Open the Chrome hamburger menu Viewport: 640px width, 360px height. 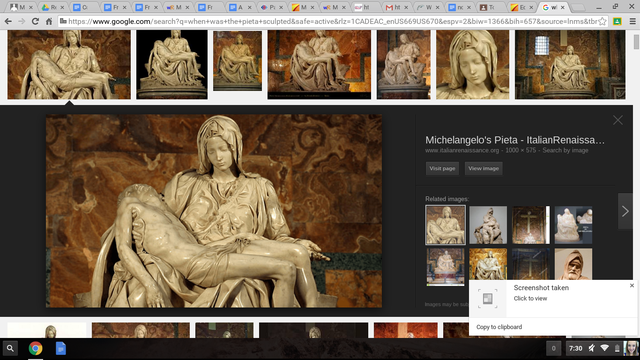click(x=632, y=21)
